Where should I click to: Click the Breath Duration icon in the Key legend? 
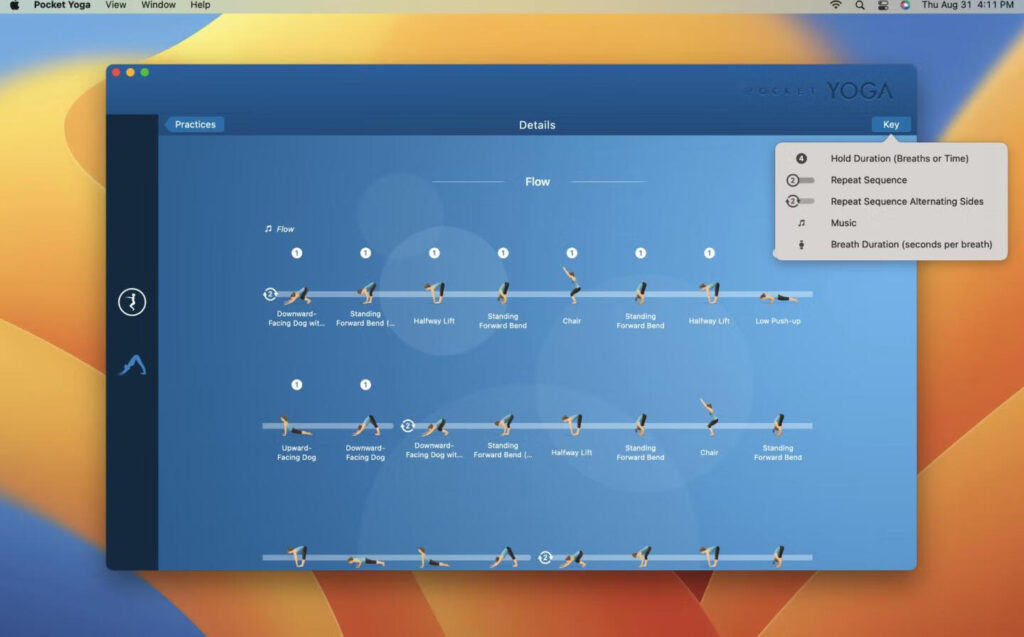pyautogui.click(x=803, y=244)
